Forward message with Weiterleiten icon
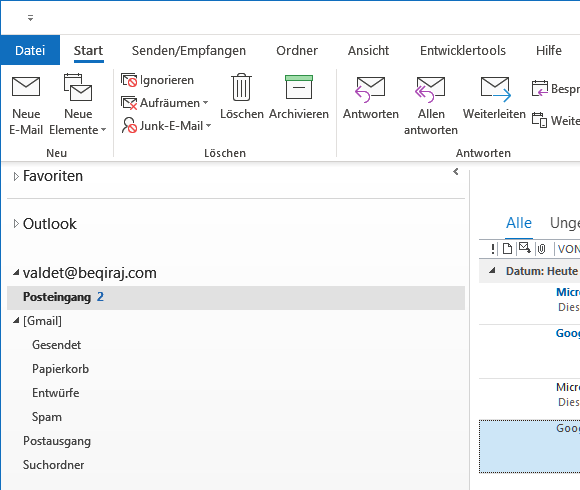Viewport: 580px width, 490px height. point(496,89)
